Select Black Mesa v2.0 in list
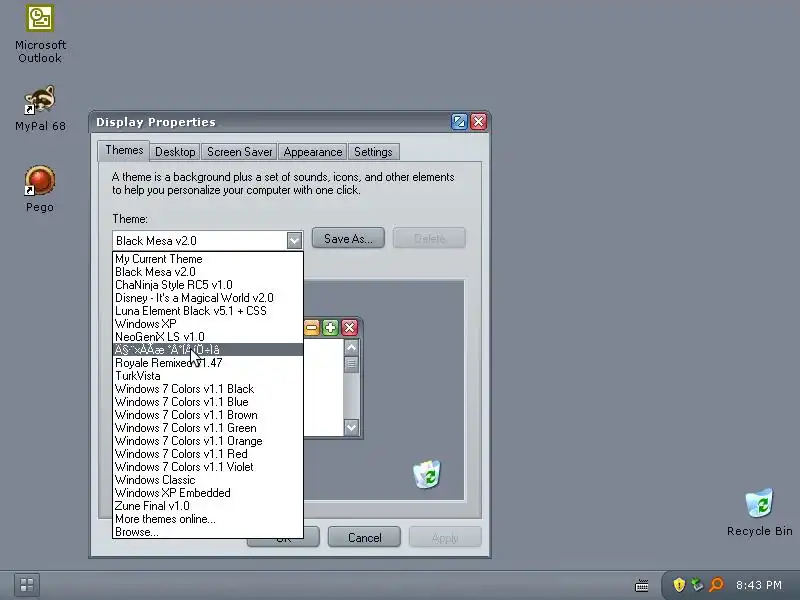 tap(208, 272)
